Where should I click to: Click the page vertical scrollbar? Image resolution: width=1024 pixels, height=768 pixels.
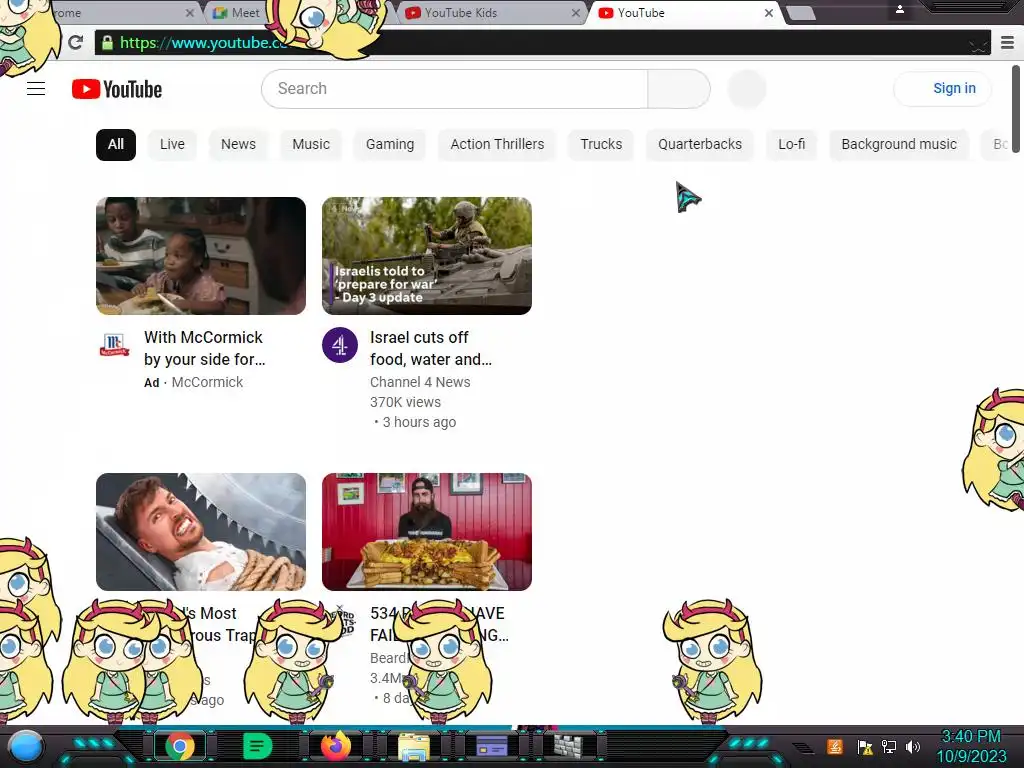coord(1016,108)
